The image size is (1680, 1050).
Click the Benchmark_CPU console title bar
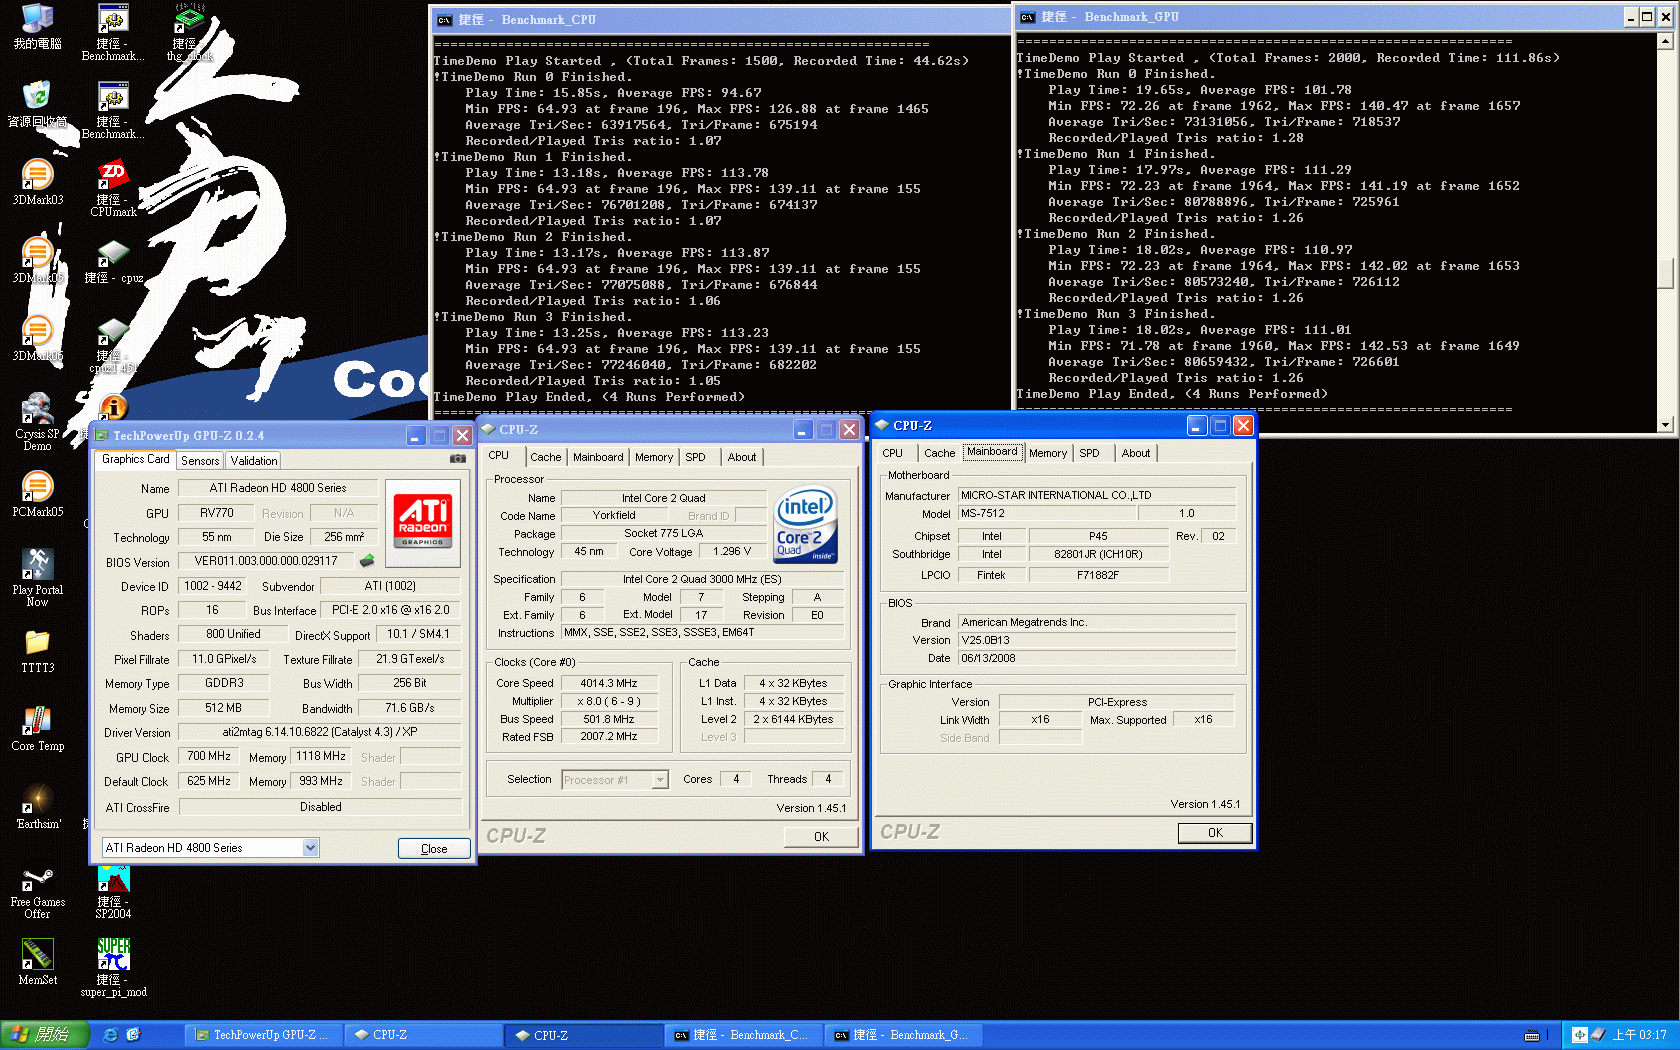click(x=720, y=19)
